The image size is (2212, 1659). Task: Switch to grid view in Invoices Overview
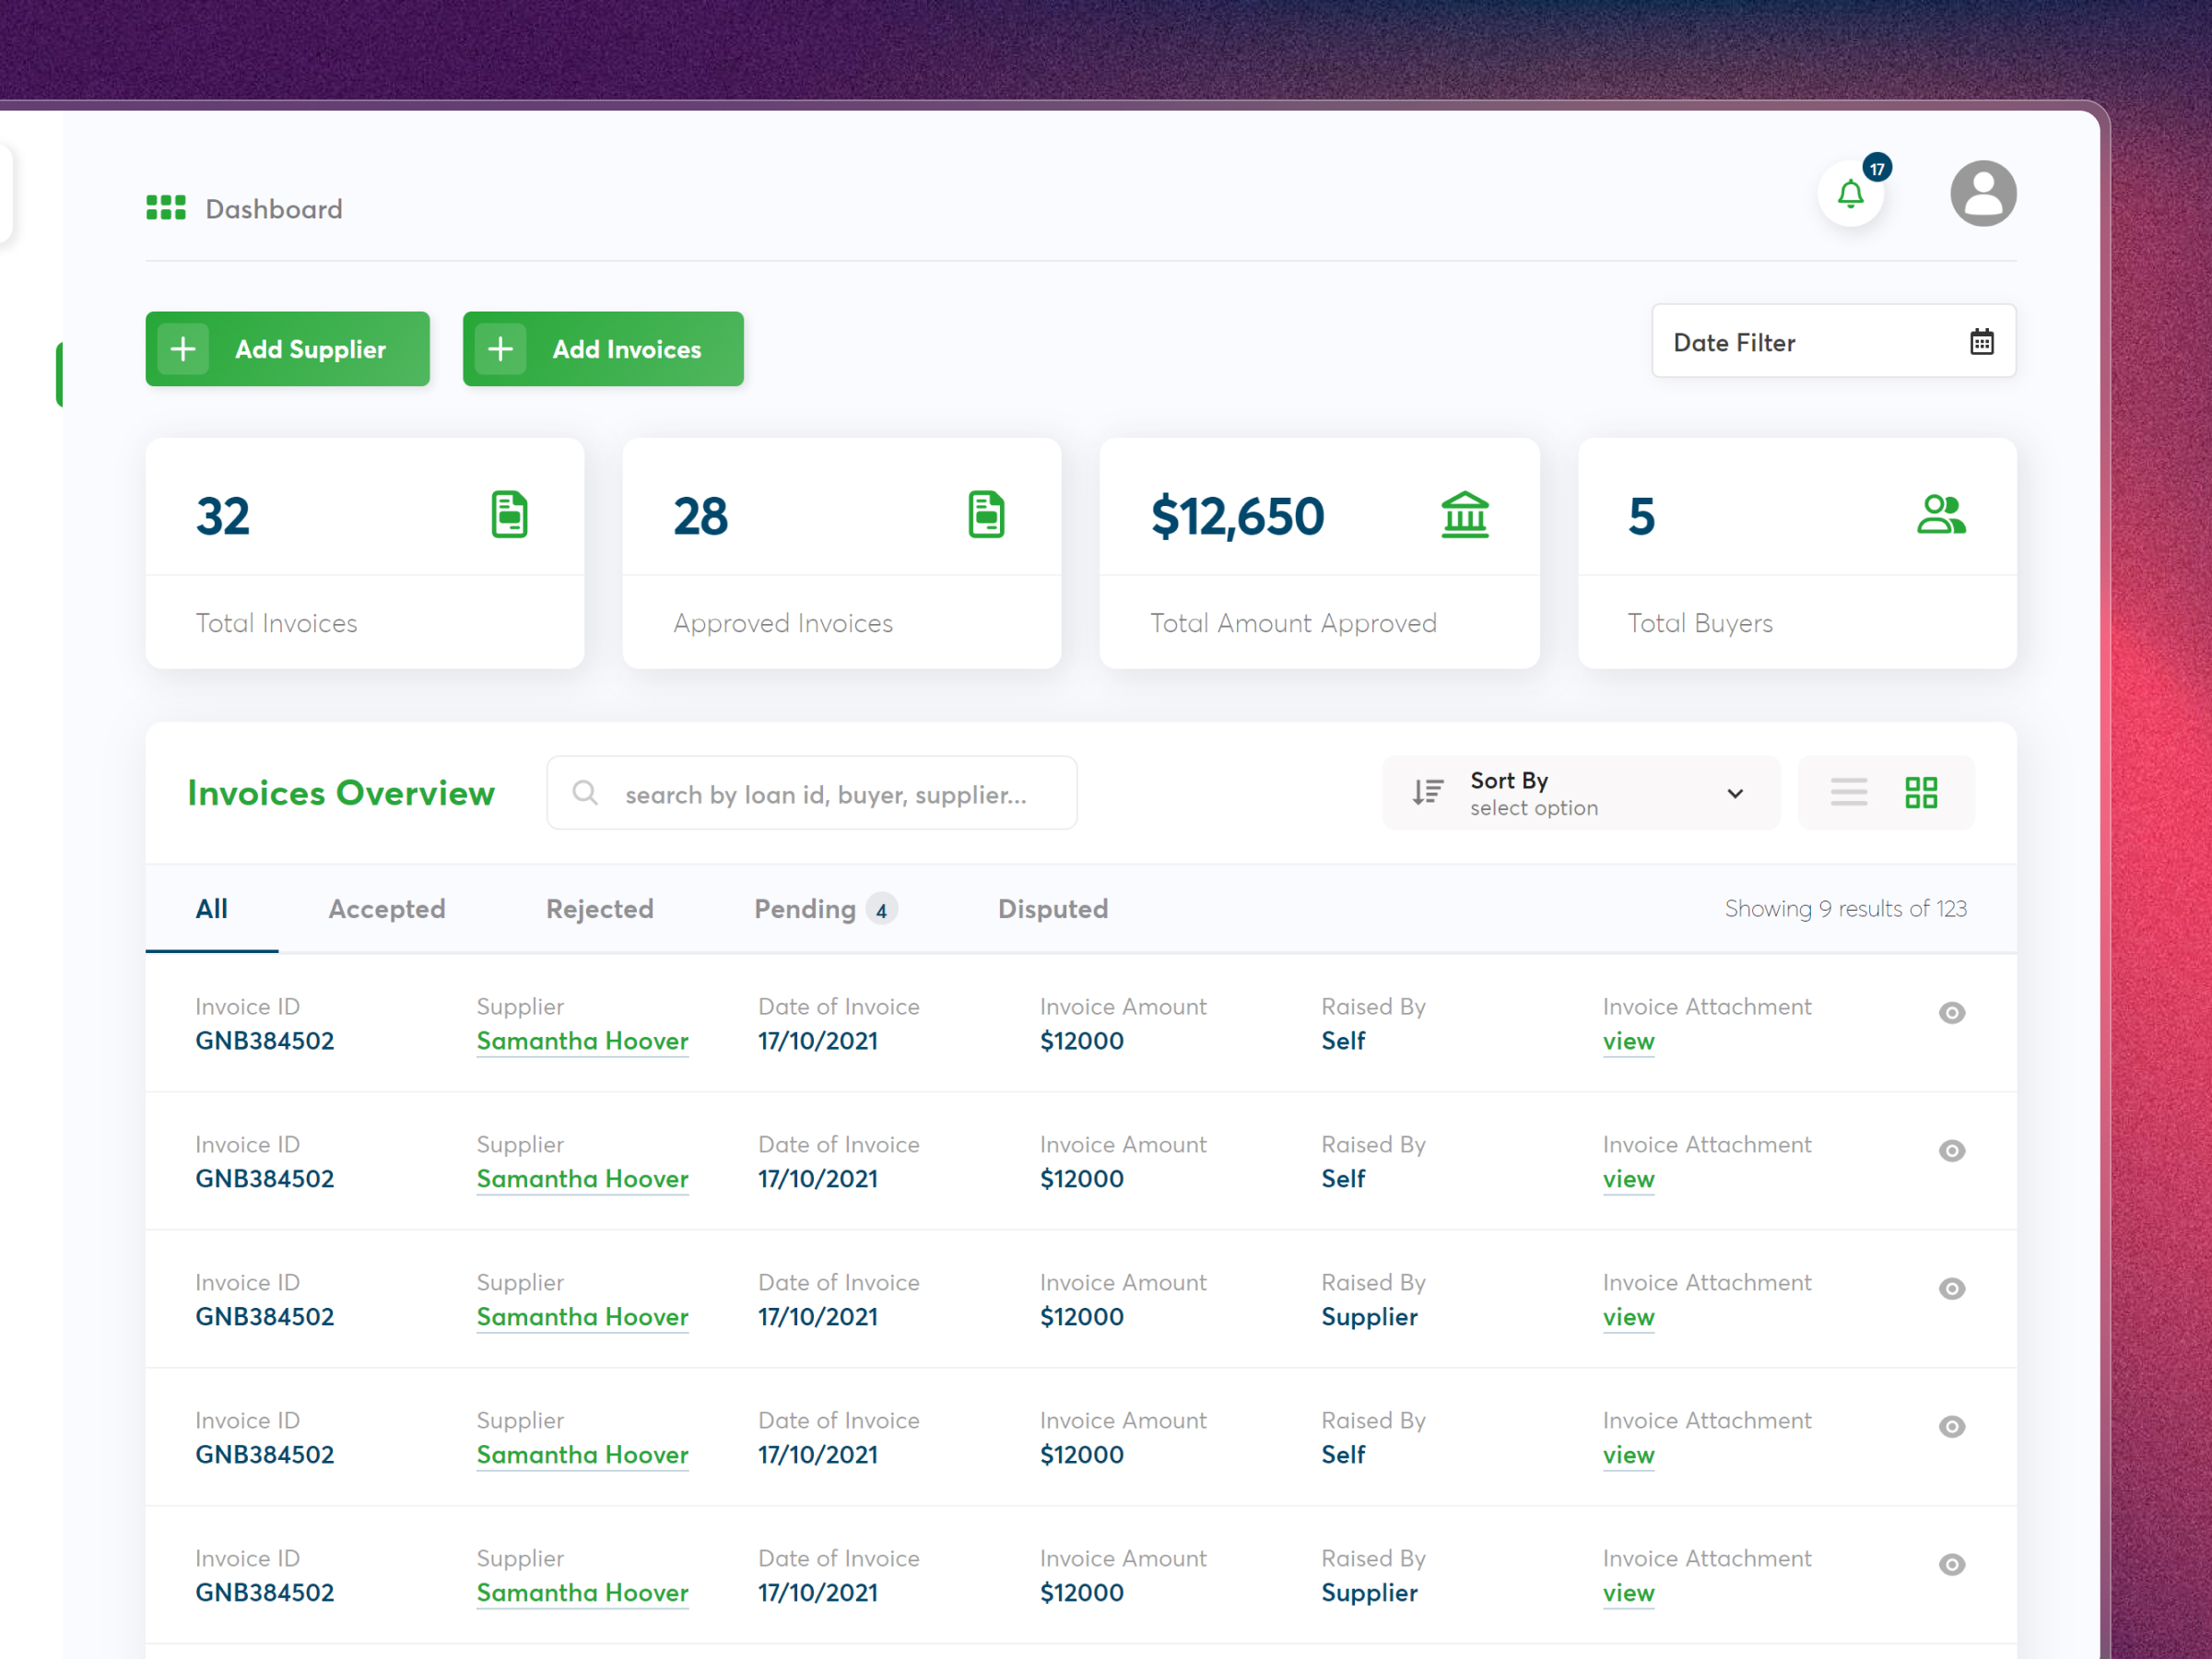click(x=1921, y=792)
